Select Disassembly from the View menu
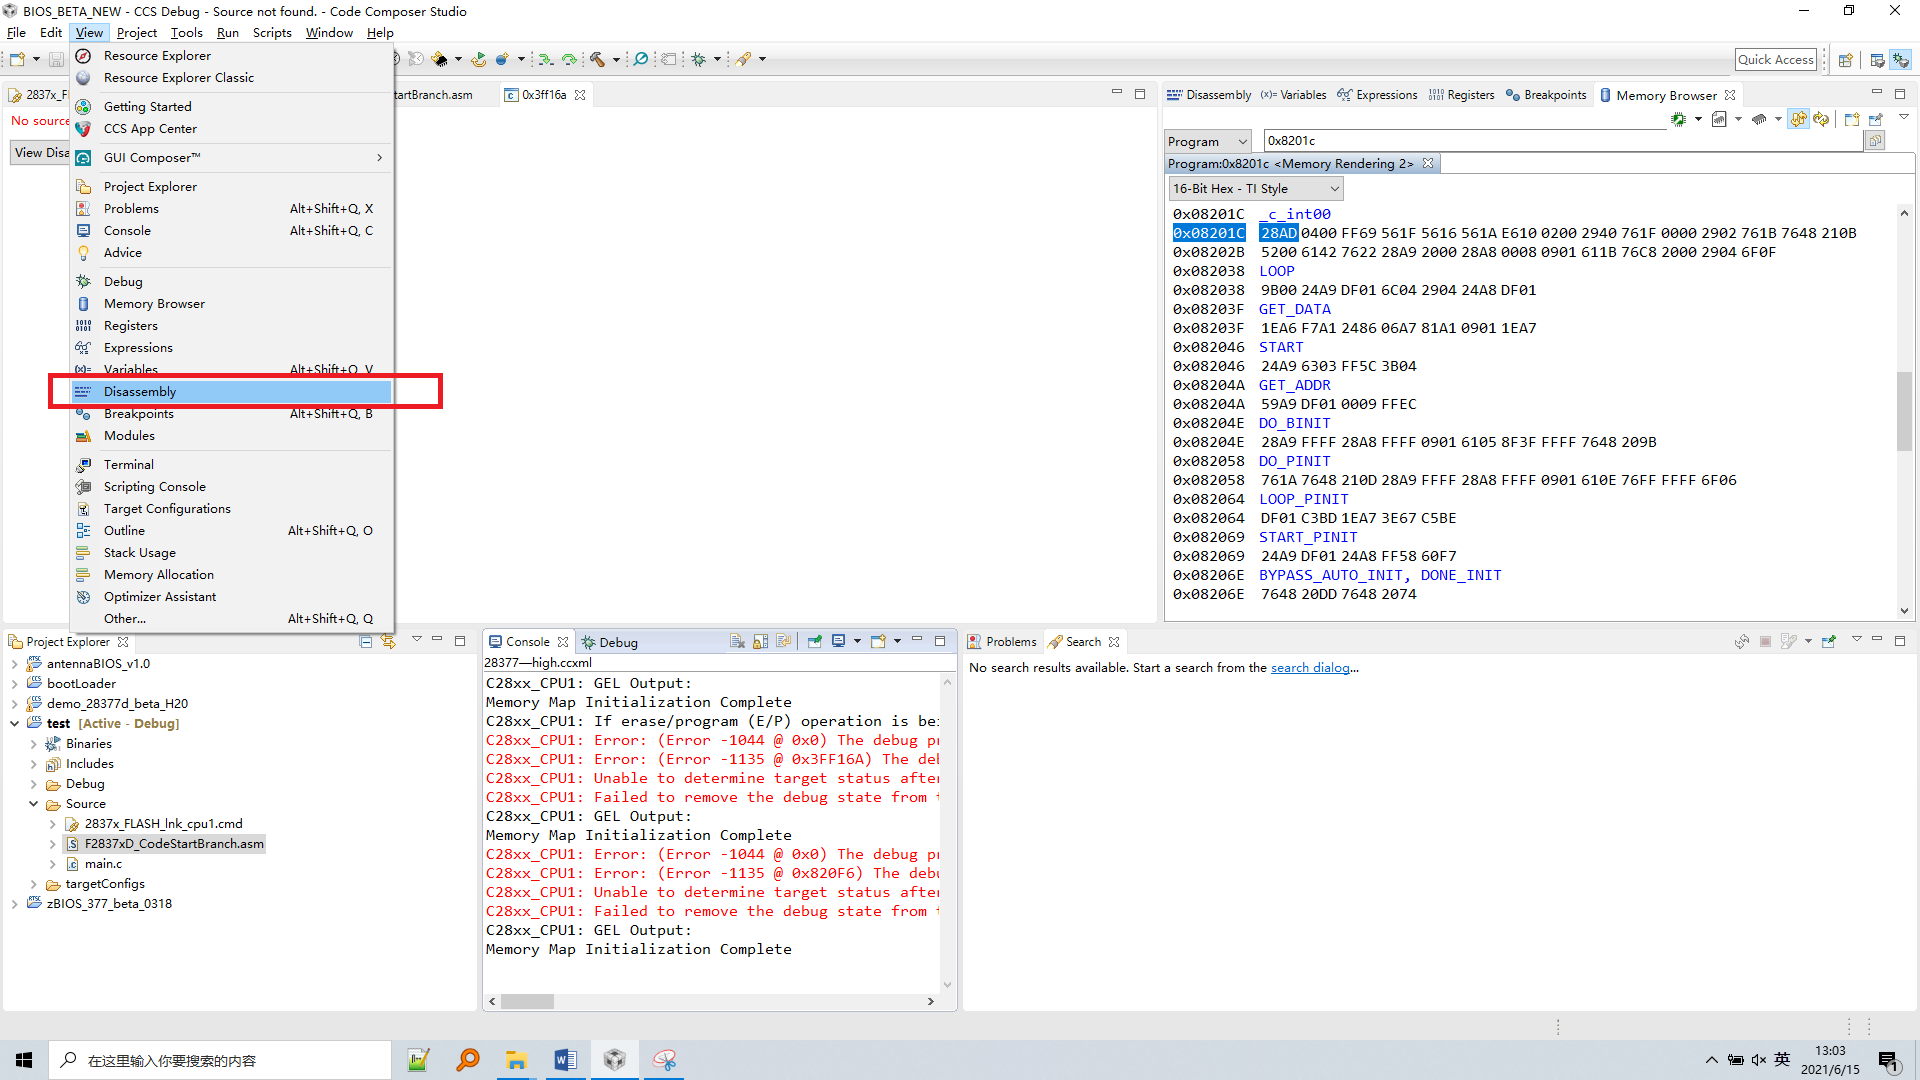Image resolution: width=1920 pixels, height=1080 pixels. pyautogui.click(x=140, y=392)
